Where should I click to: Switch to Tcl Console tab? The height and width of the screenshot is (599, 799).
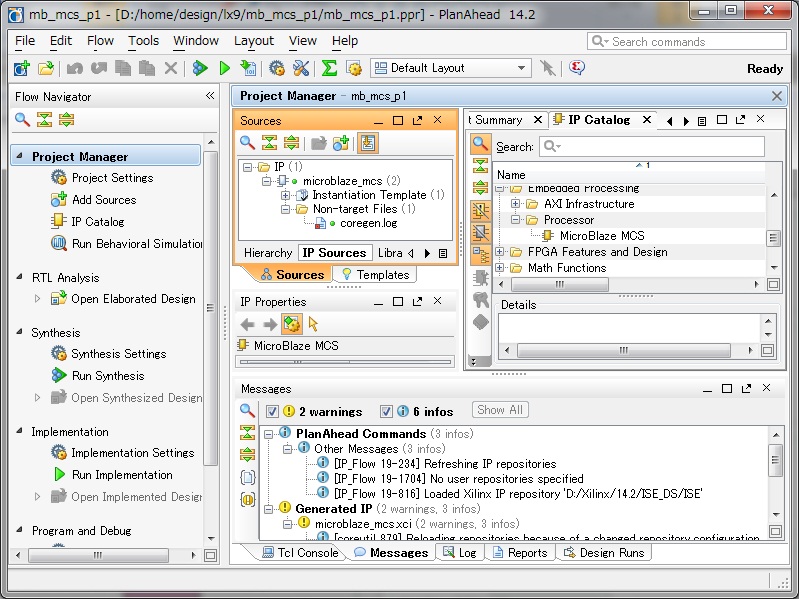click(x=300, y=553)
